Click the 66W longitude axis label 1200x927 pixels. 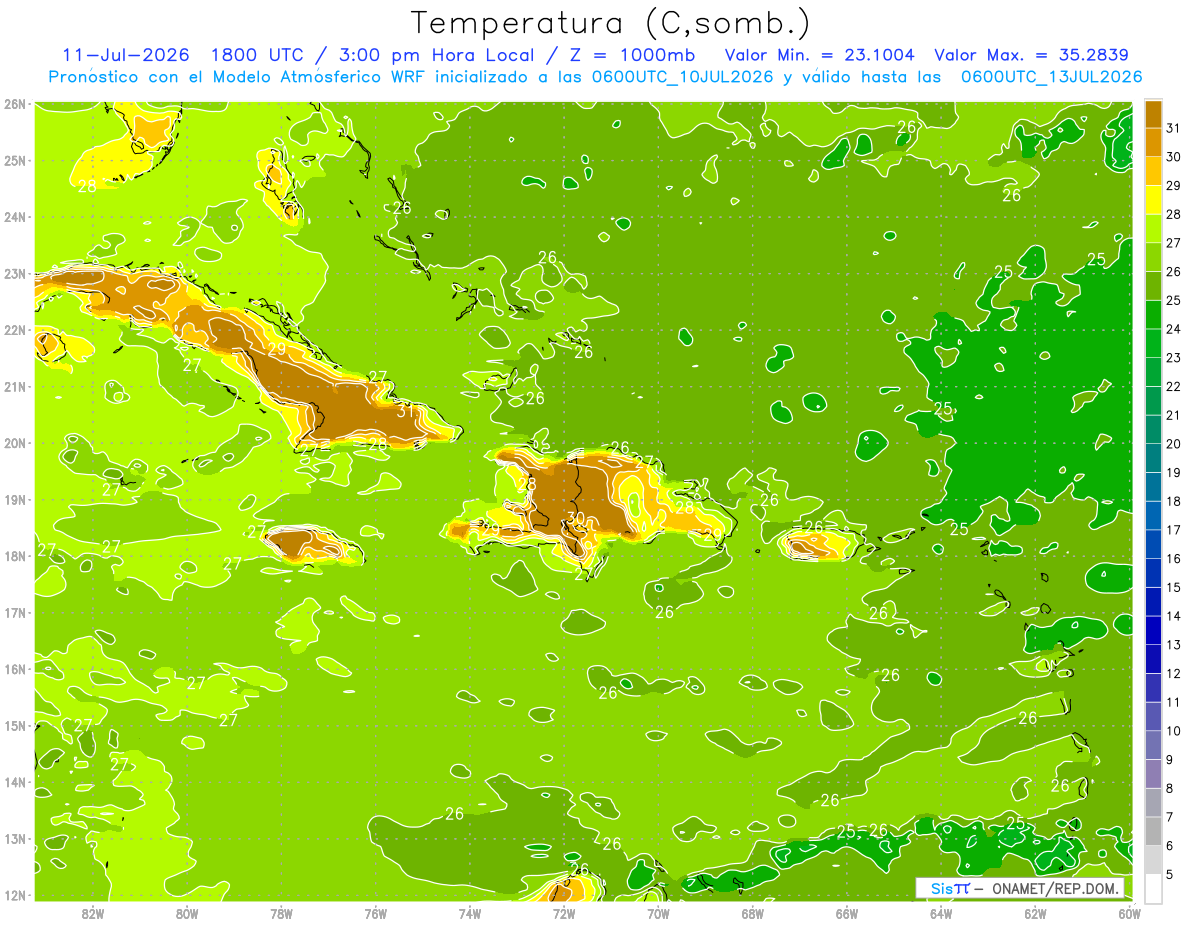point(847,913)
